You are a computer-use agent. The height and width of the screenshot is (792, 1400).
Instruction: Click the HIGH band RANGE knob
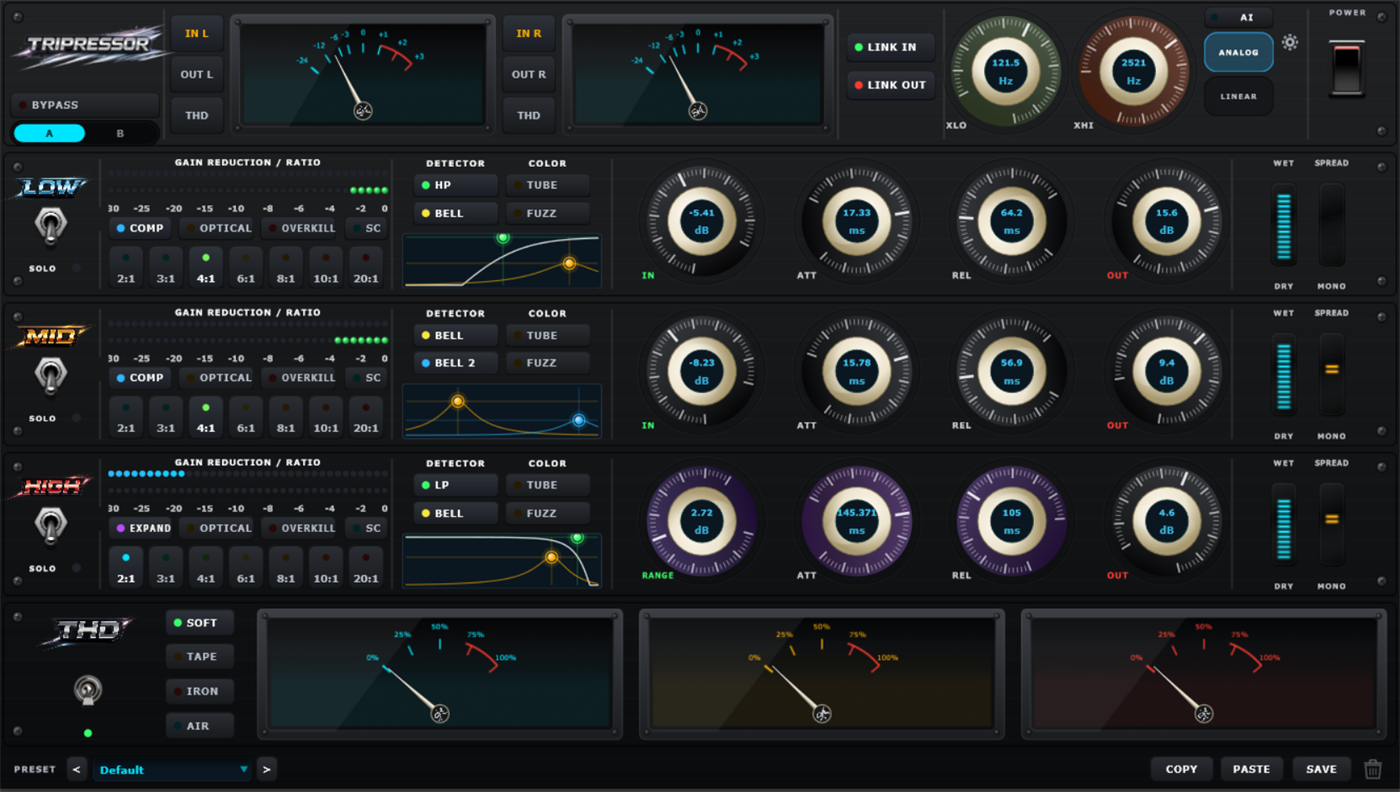[701, 521]
